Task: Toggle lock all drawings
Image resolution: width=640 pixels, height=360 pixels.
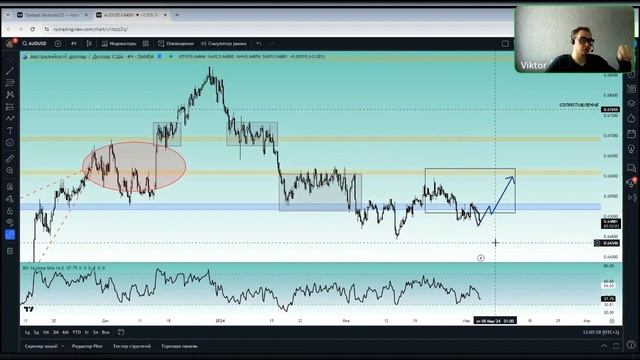Action: click(x=10, y=211)
